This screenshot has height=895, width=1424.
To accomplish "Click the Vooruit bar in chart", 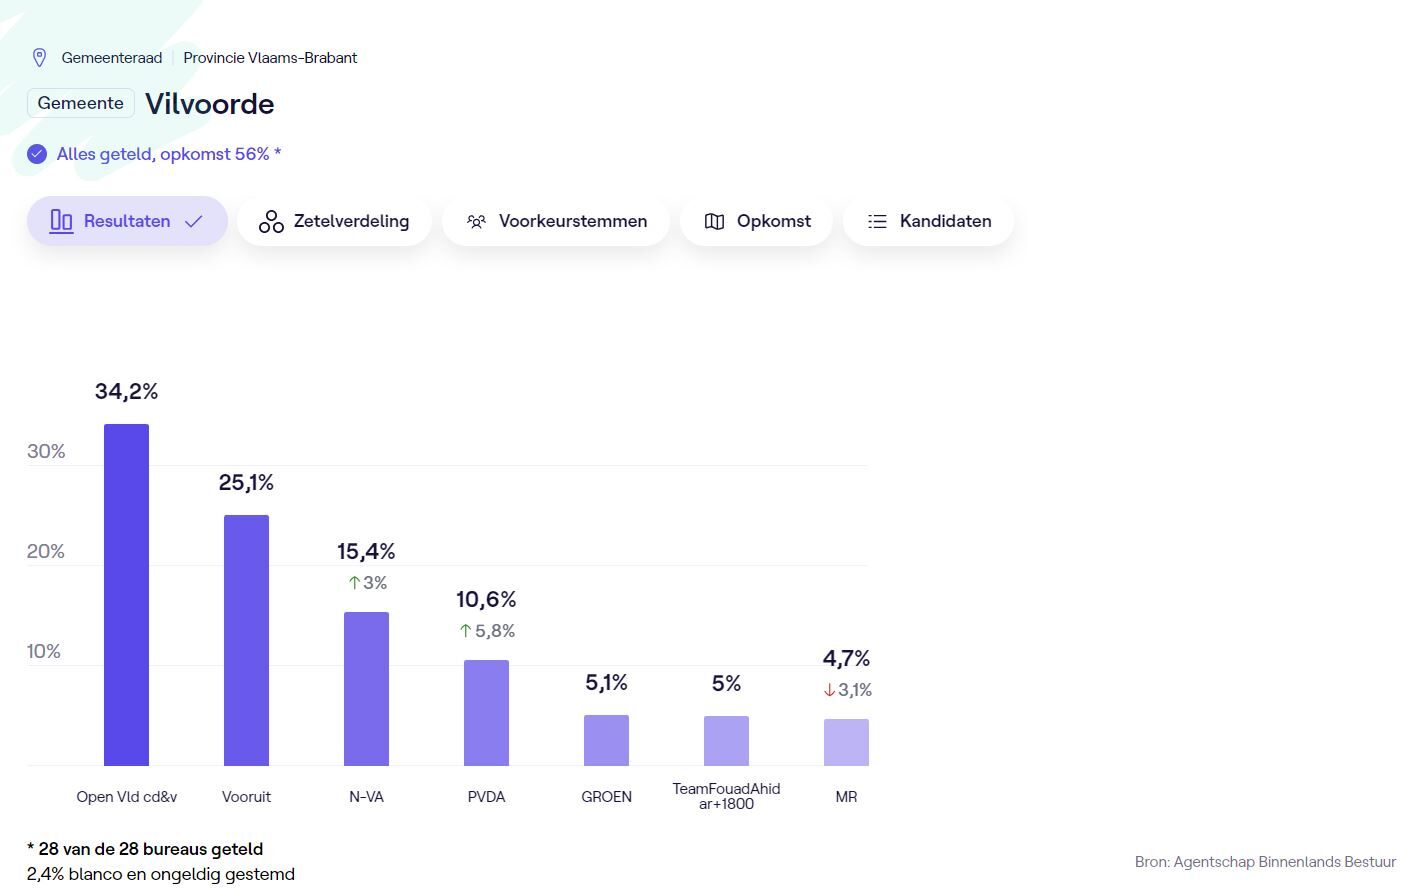I will click(246, 640).
